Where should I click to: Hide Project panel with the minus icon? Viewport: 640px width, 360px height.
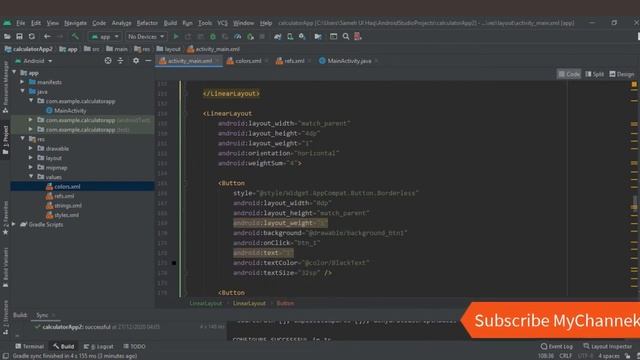click(x=148, y=61)
